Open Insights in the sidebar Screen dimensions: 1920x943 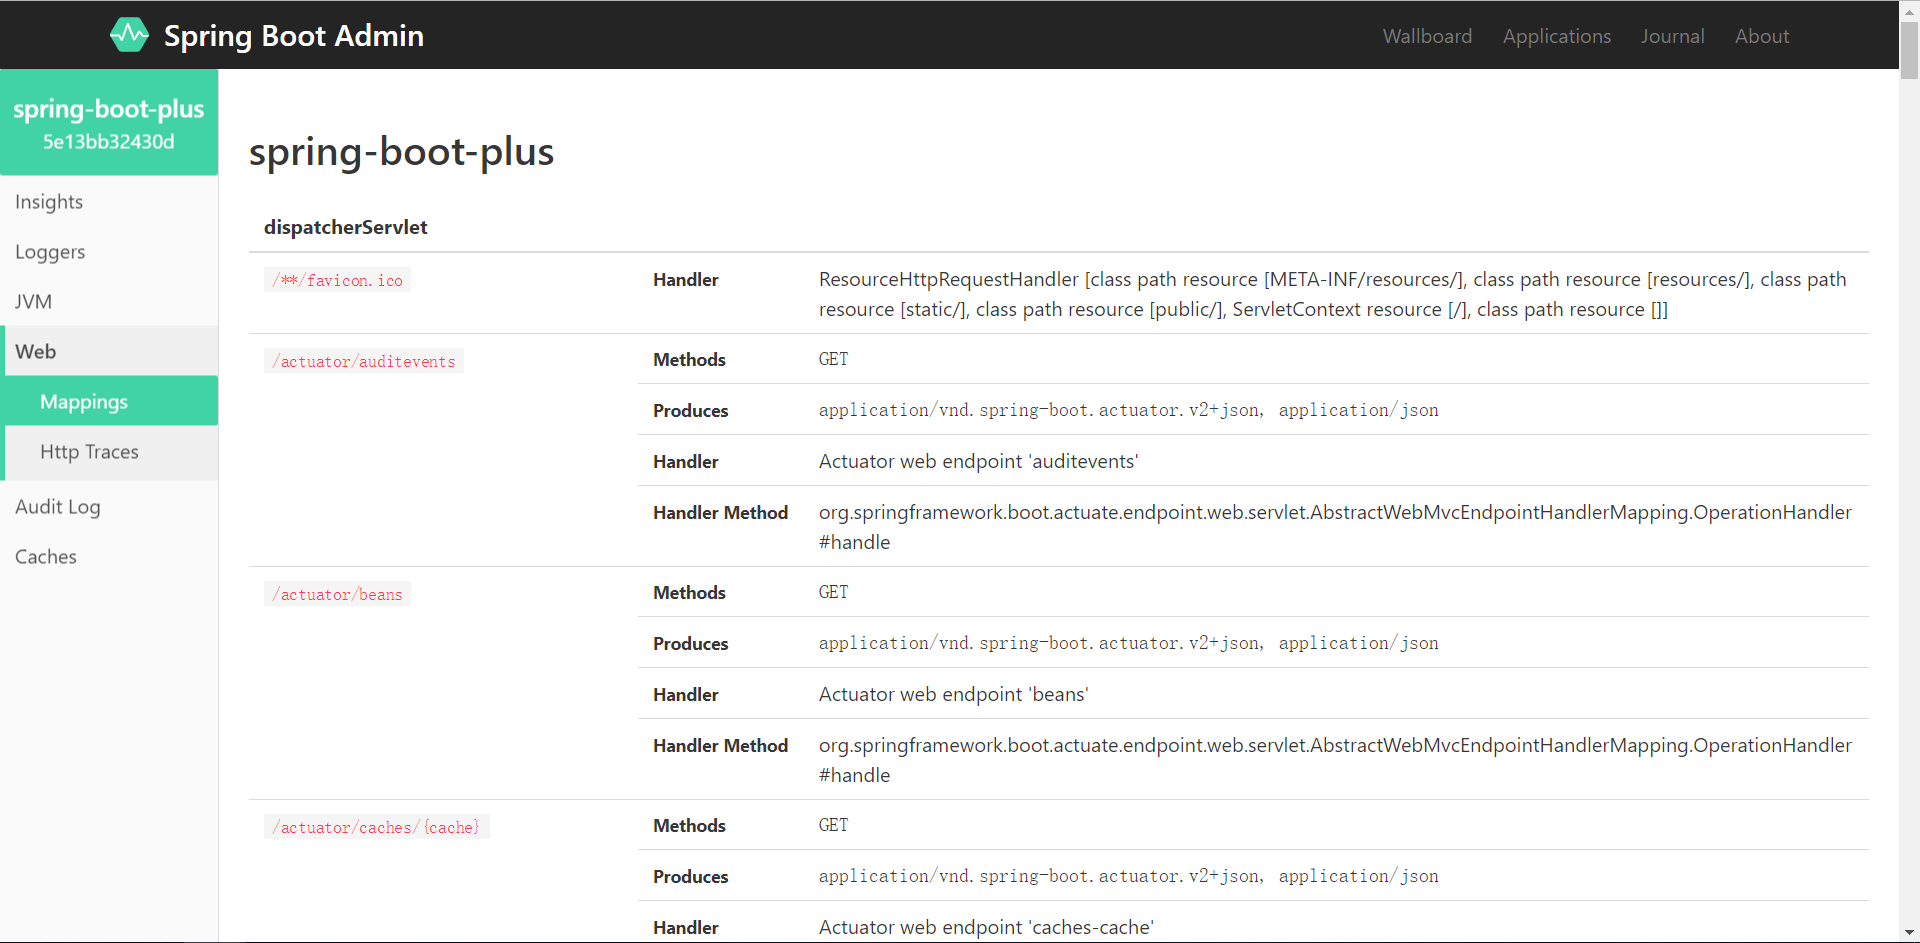(109, 202)
